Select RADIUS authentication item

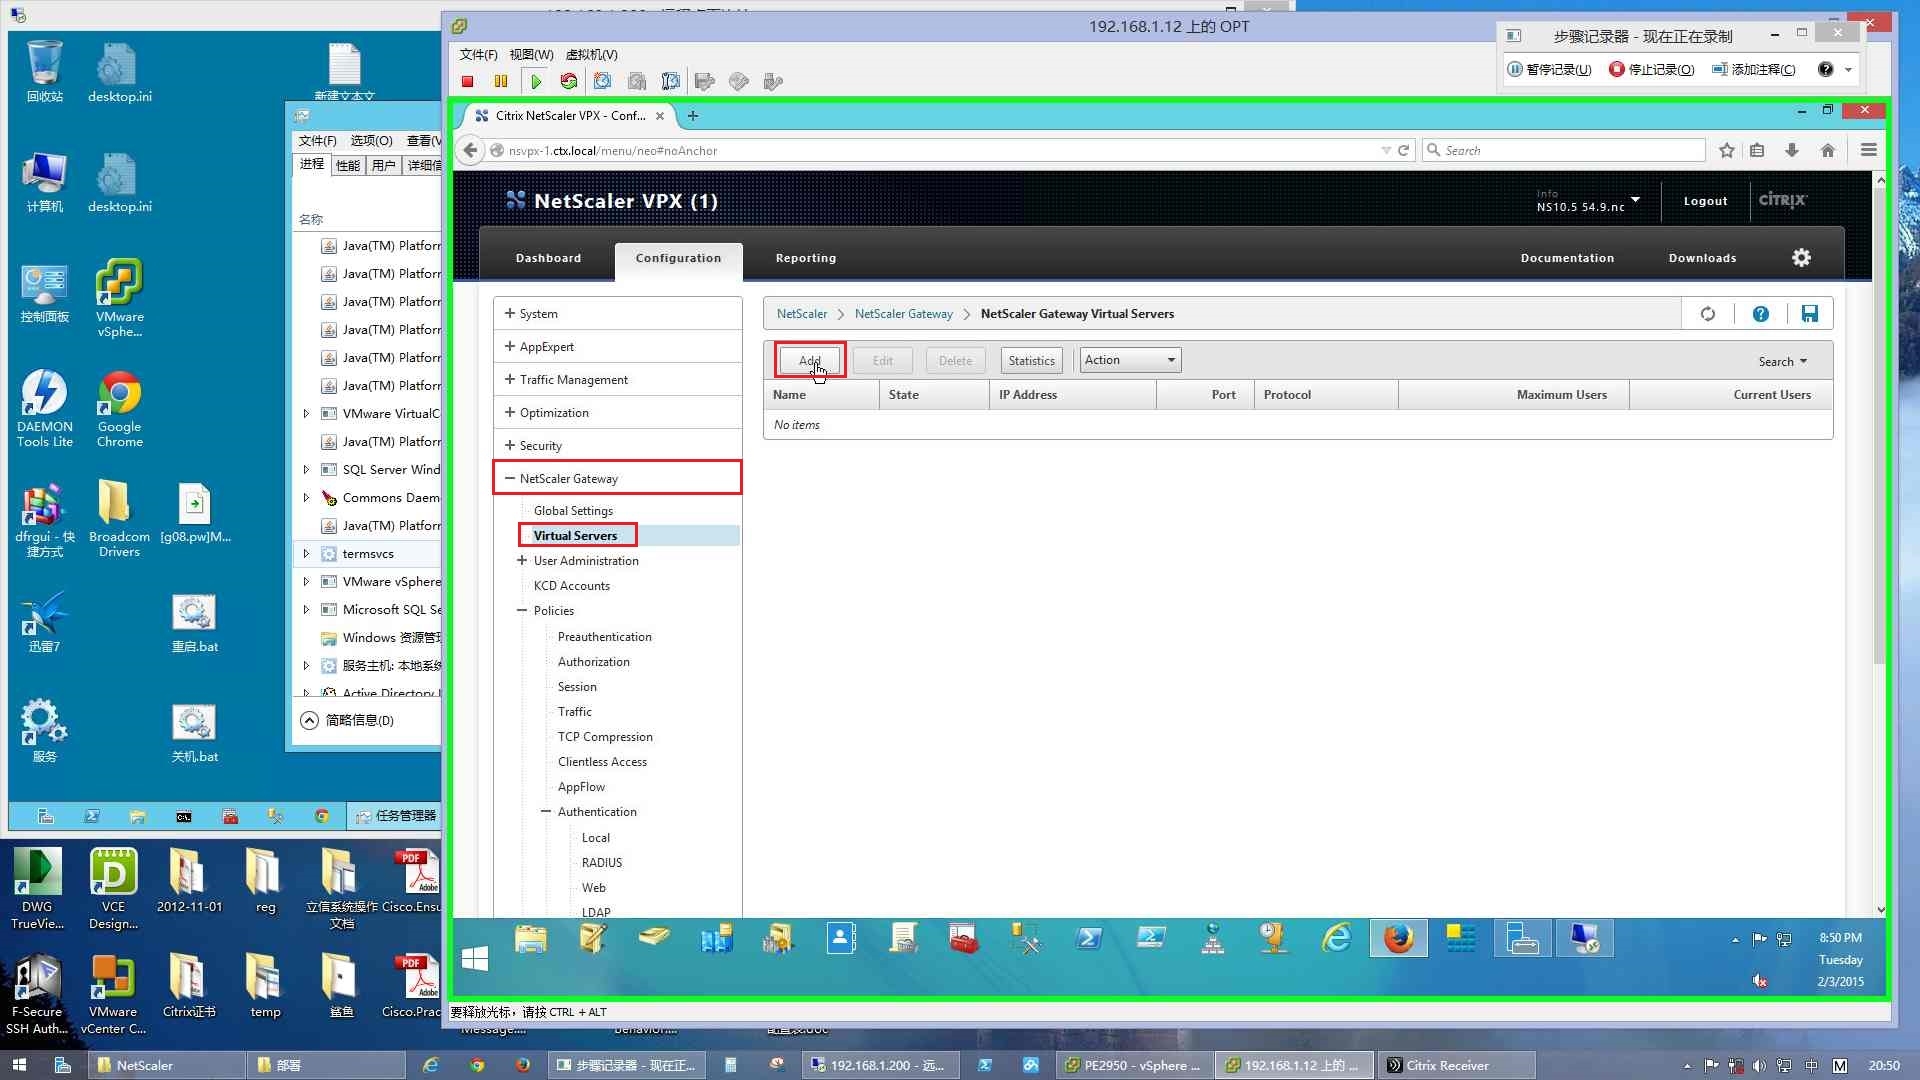(x=602, y=863)
